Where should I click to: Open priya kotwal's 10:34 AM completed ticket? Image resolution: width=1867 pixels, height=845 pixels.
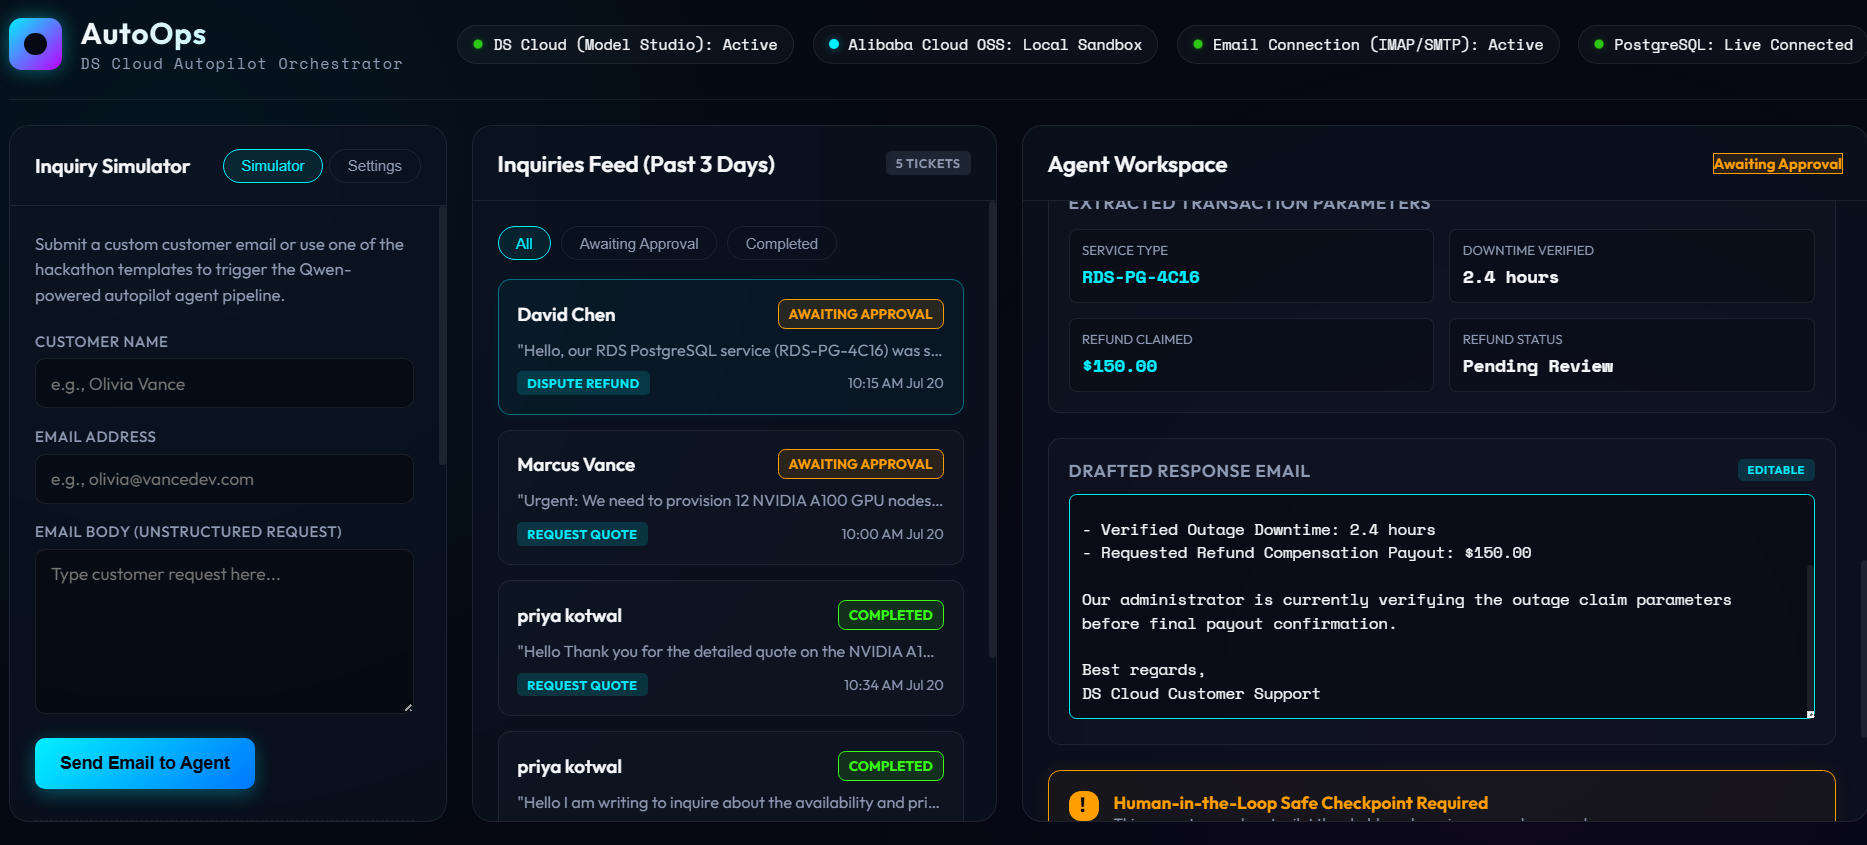tap(731, 648)
